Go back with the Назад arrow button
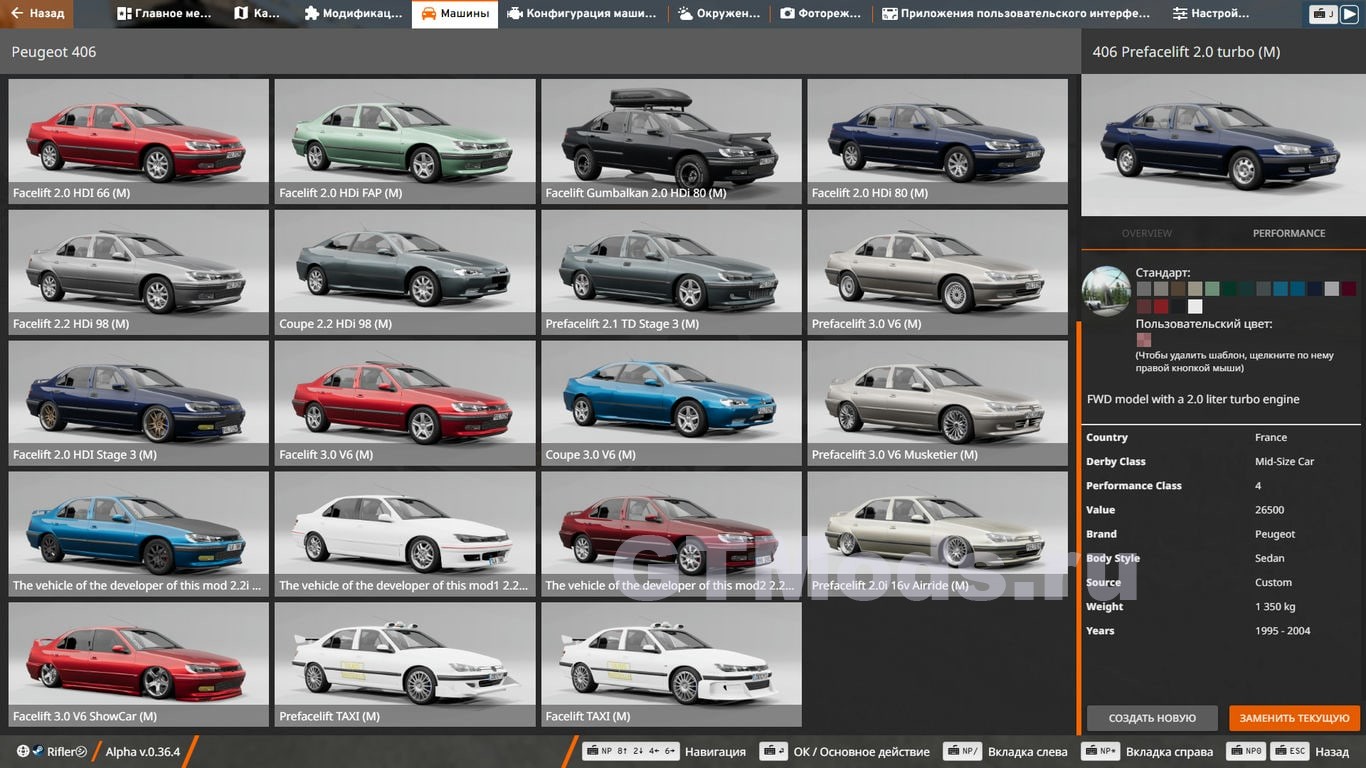The image size is (1366, 768). point(37,14)
